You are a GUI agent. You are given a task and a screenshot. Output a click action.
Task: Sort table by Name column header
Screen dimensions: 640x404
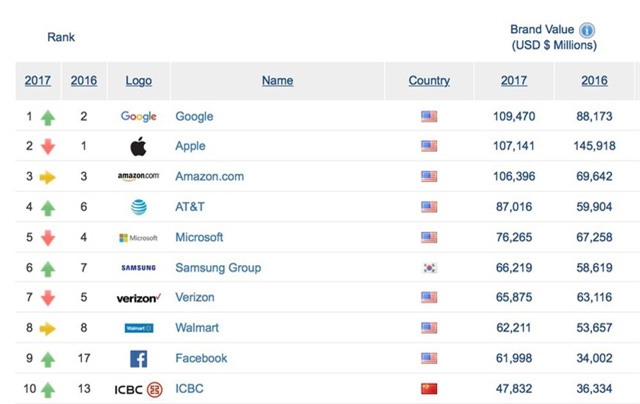click(277, 81)
